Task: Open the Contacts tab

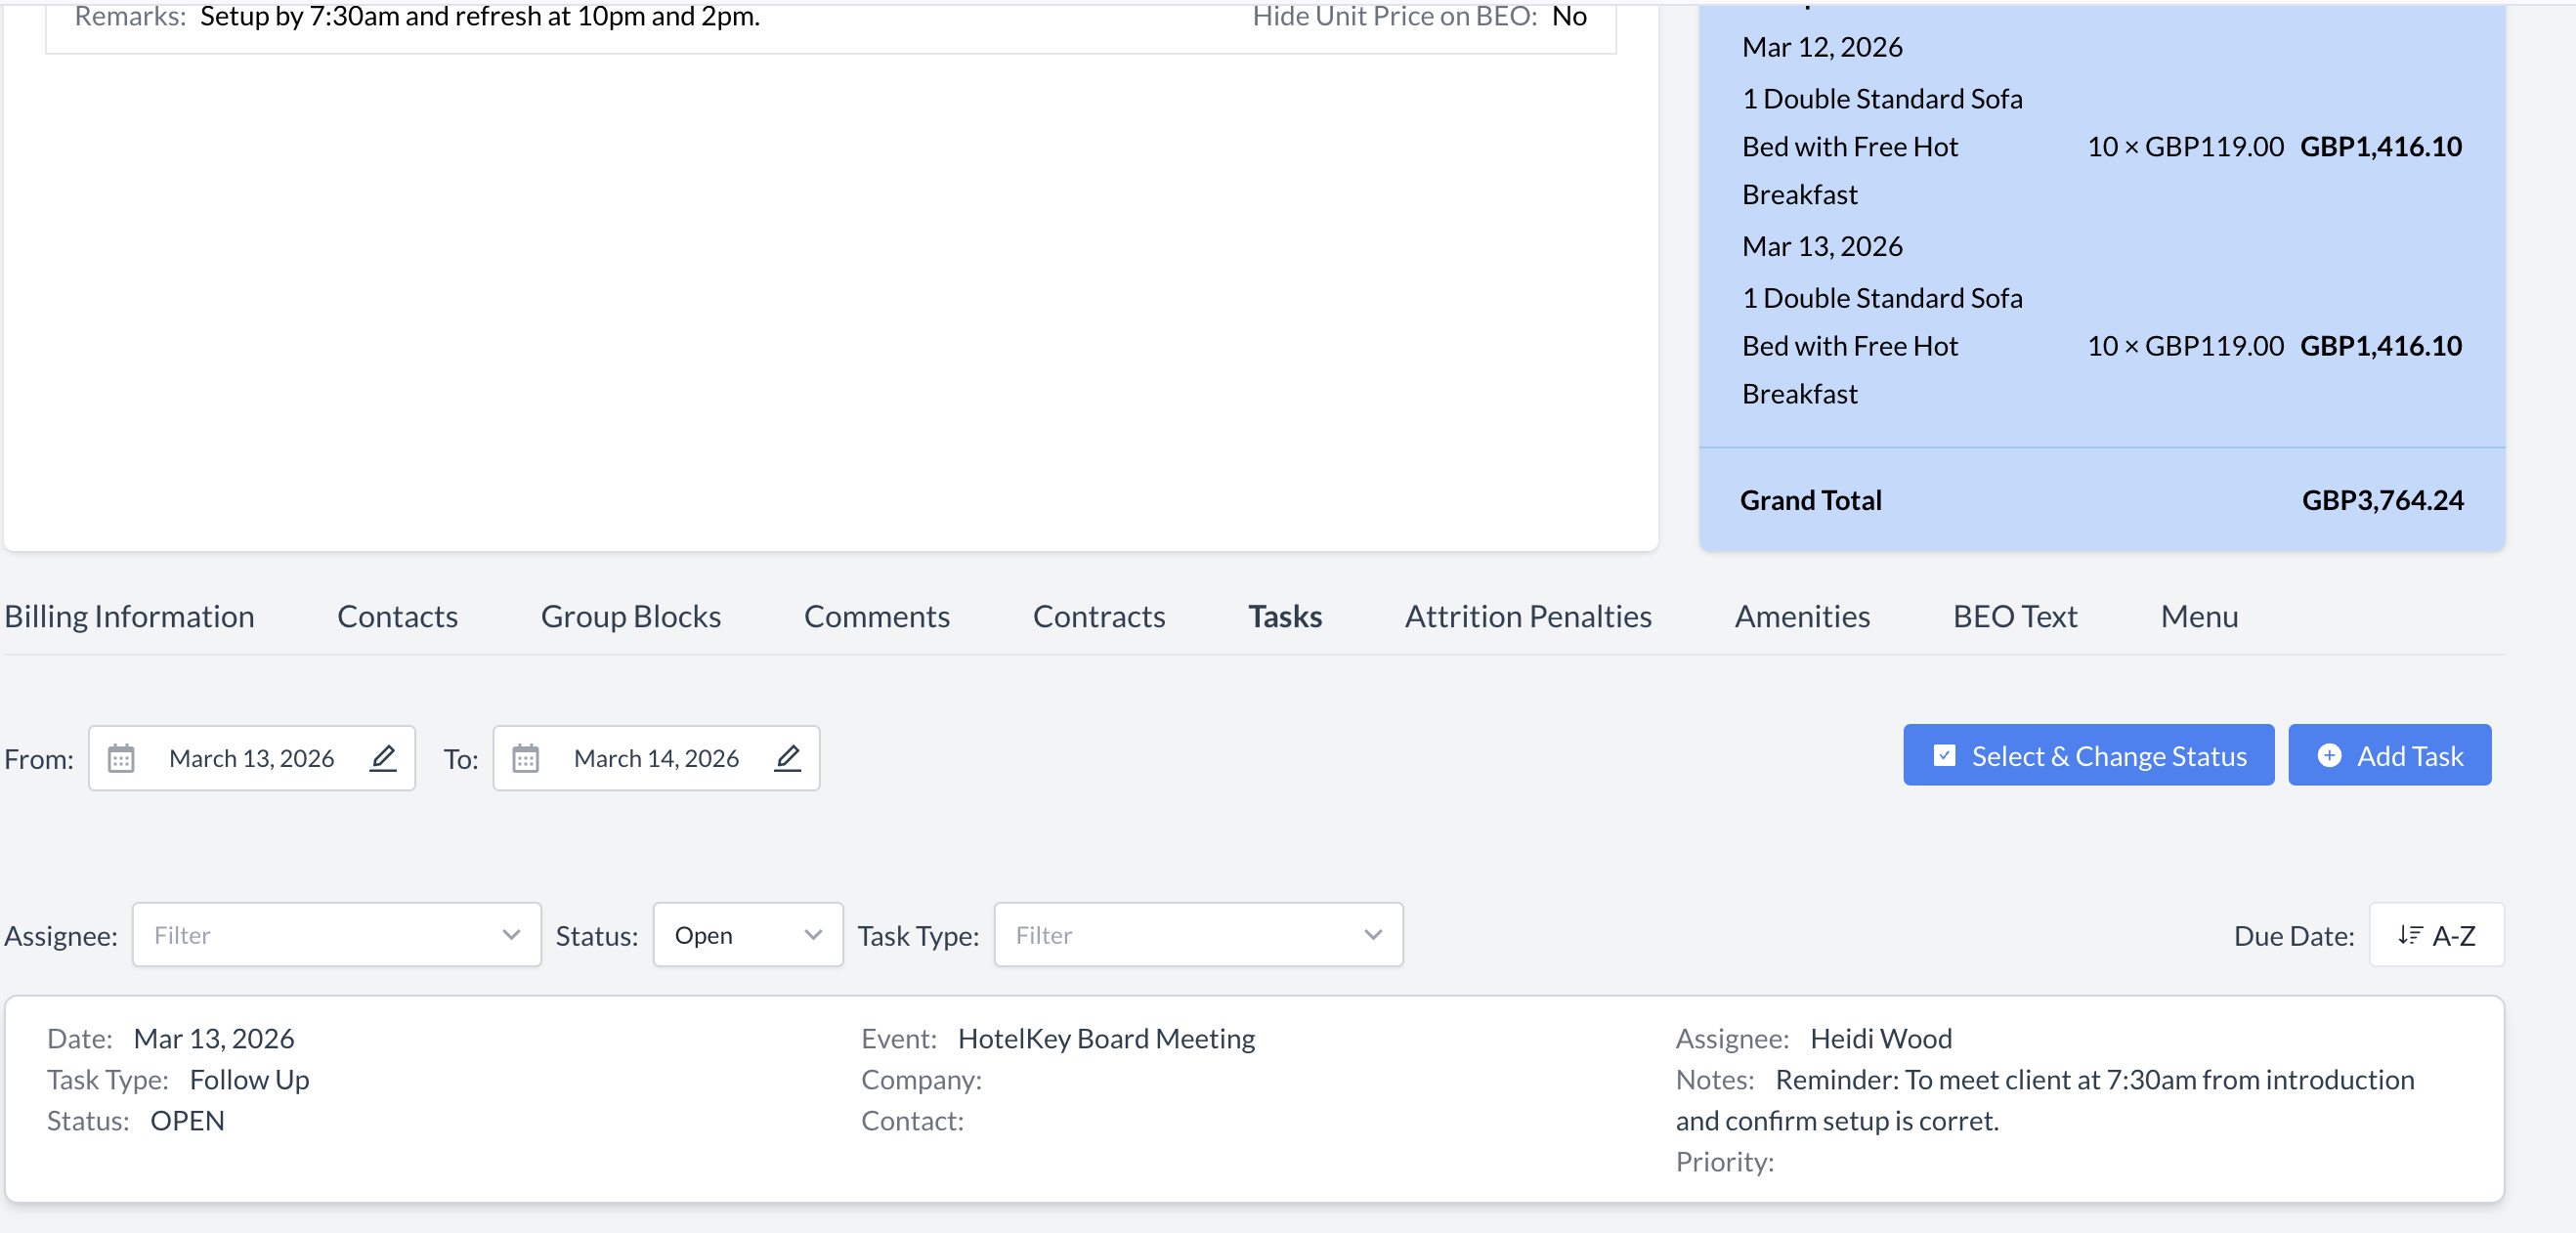Action: (x=397, y=616)
